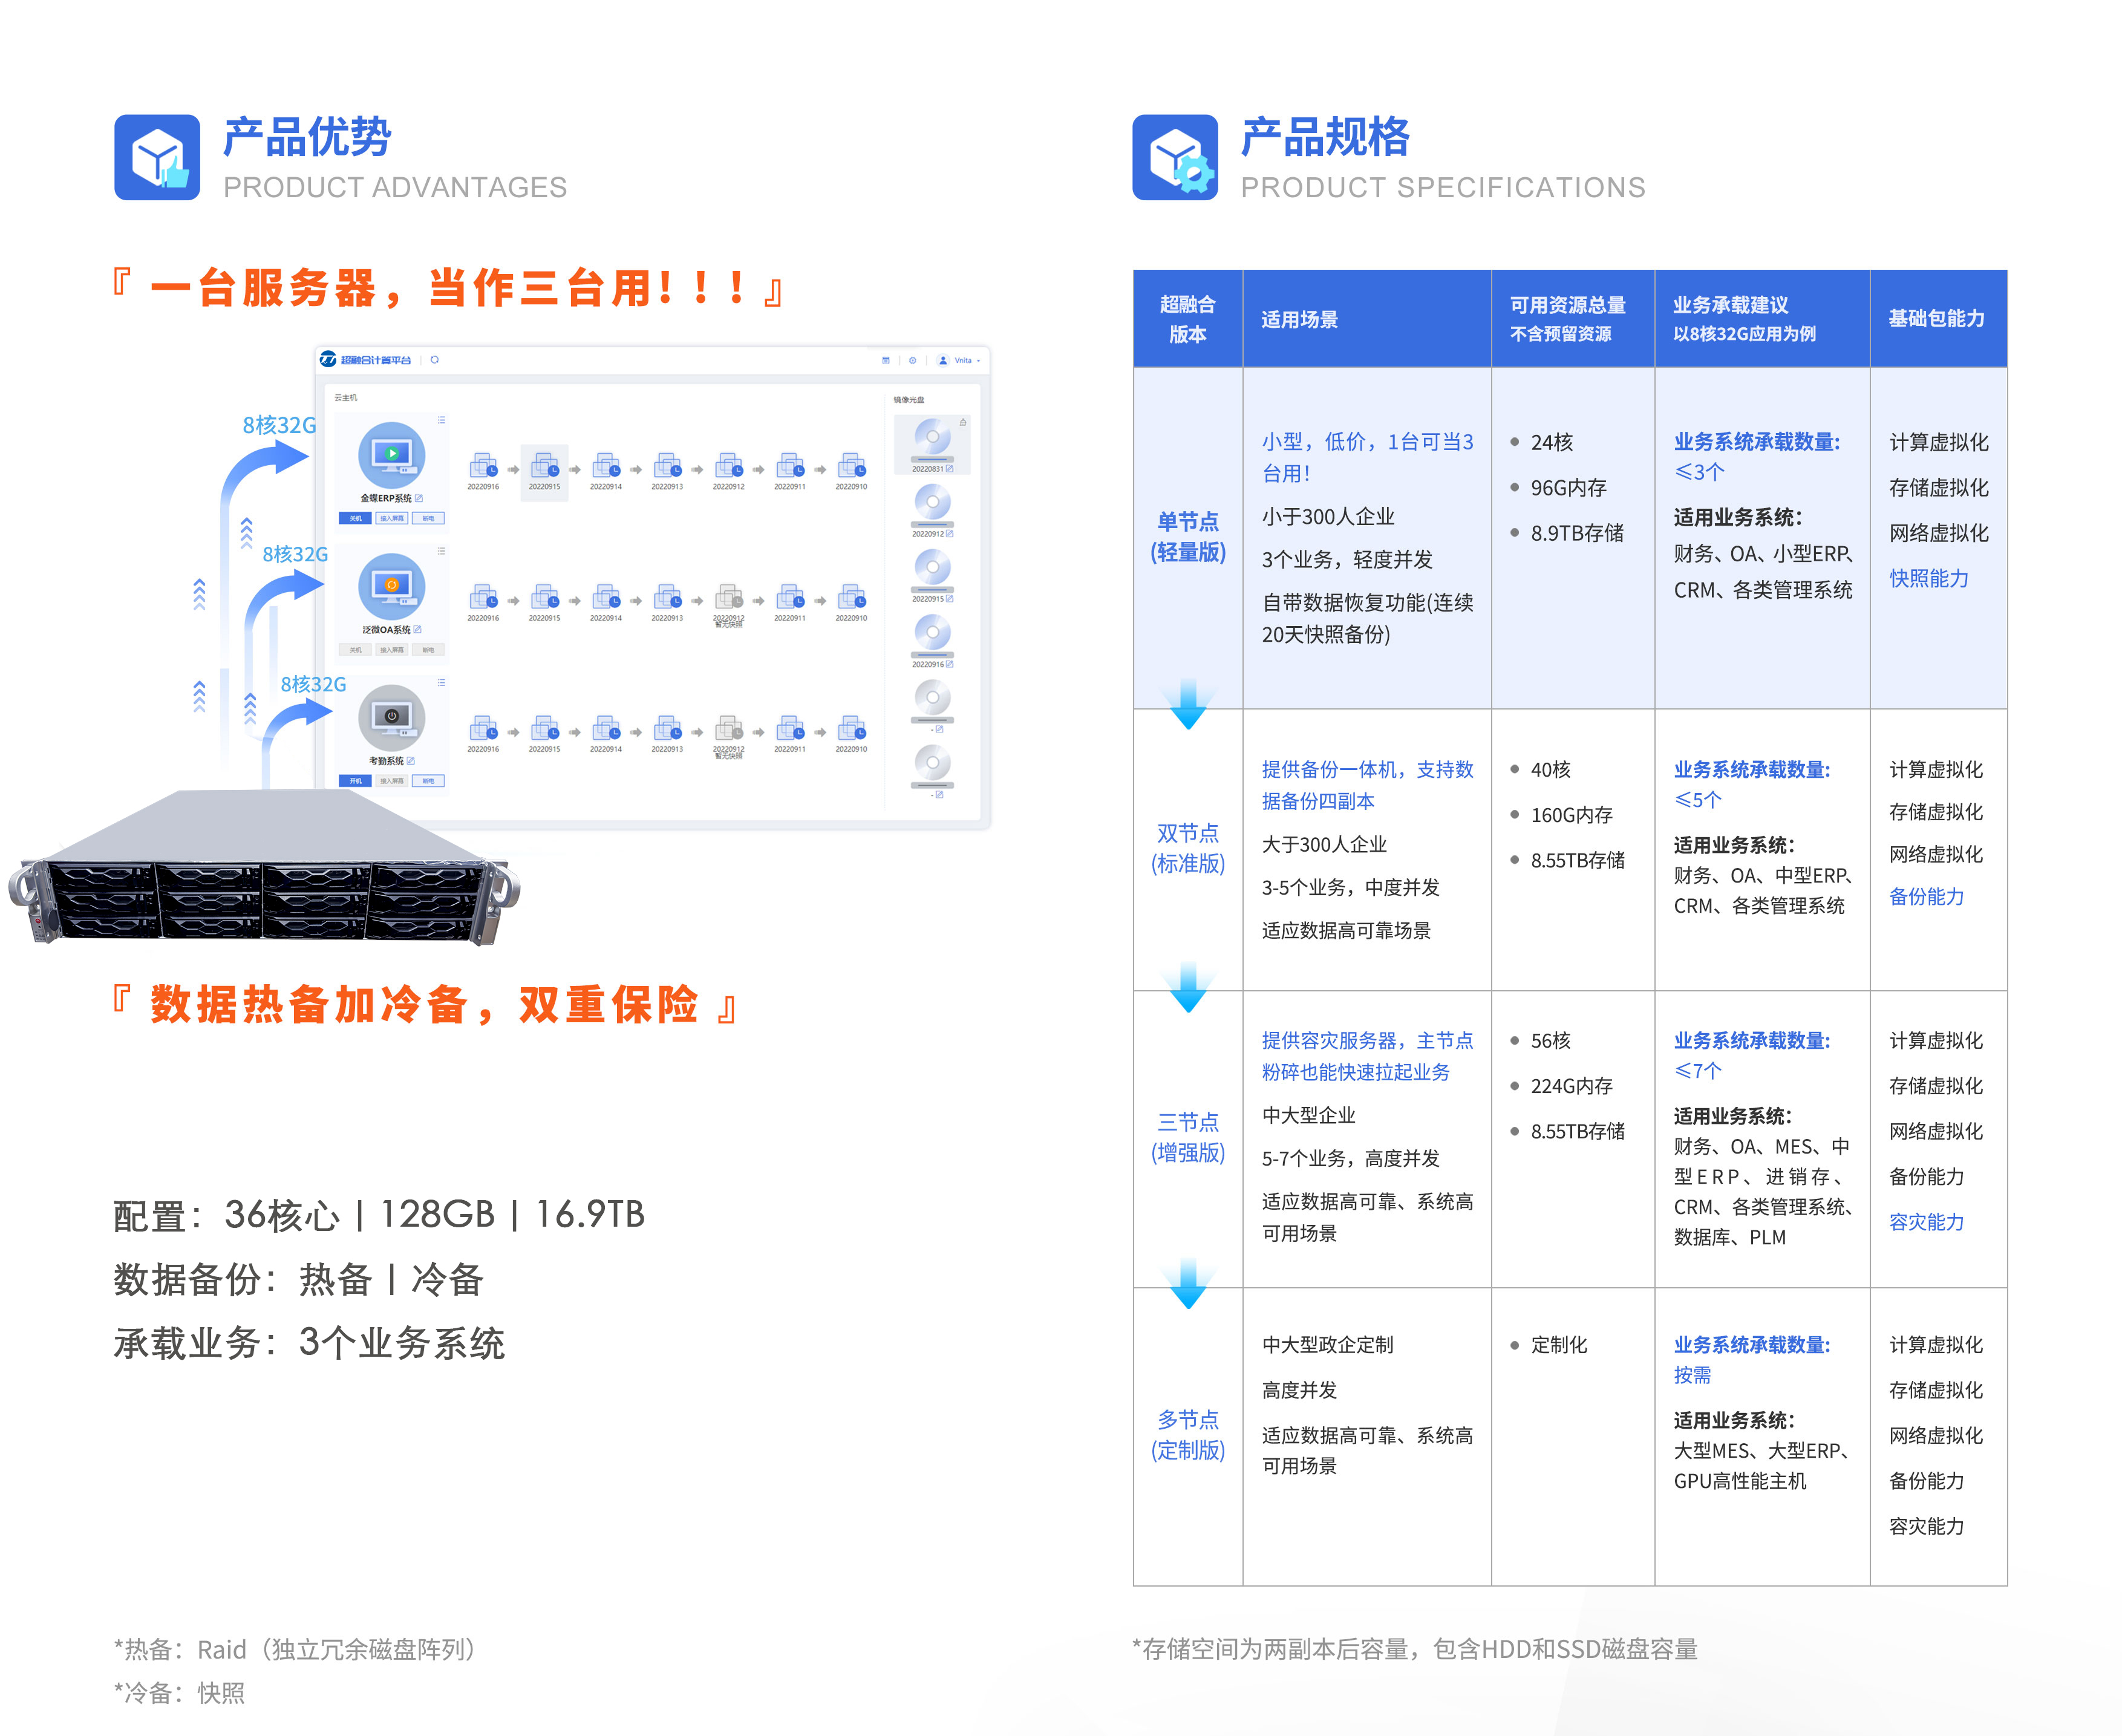Click the console icon left of settings gear
The width and height of the screenshot is (2122, 1736).
click(x=886, y=360)
